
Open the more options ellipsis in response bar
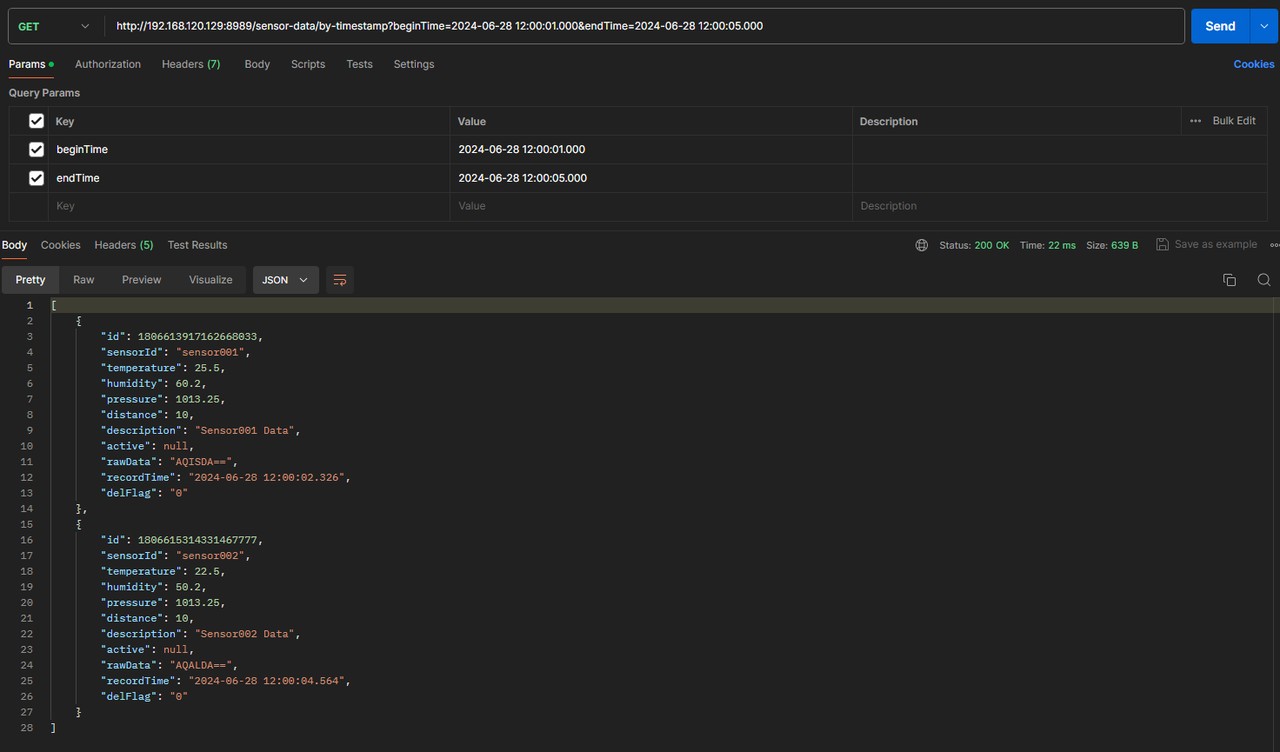(x=1274, y=245)
